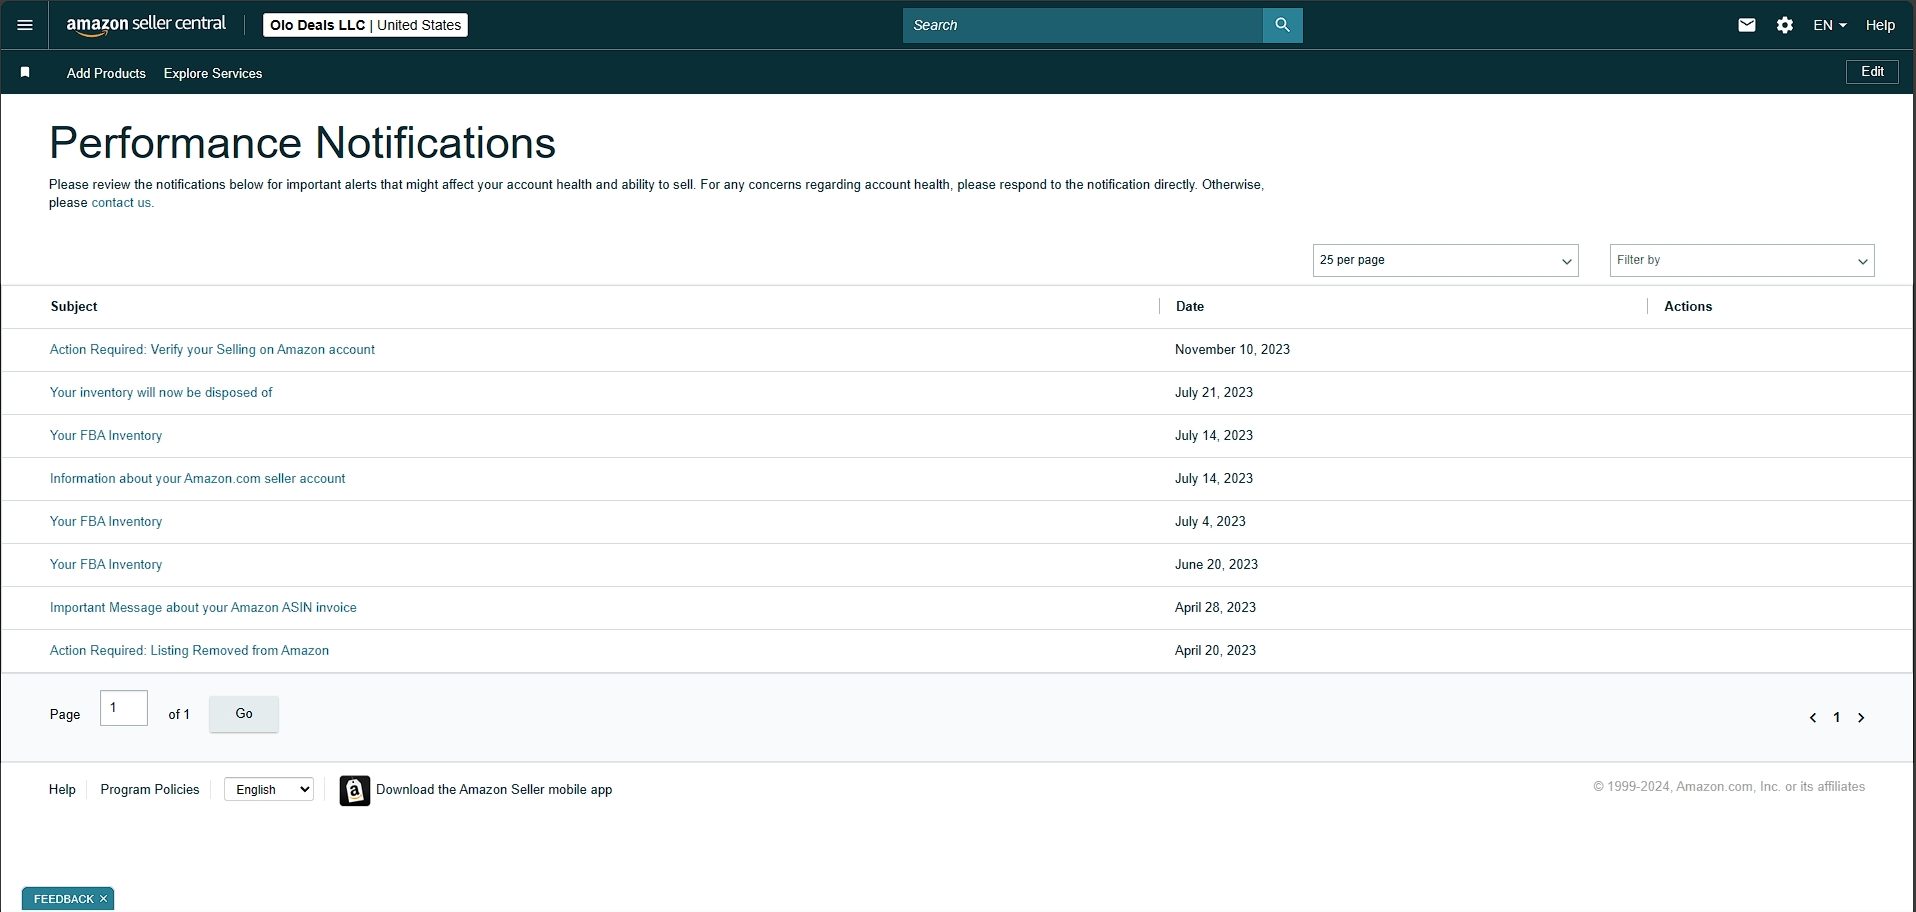Open the hamburger navigation menu
This screenshot has width=1916, height=912.
tap(25, 25)
